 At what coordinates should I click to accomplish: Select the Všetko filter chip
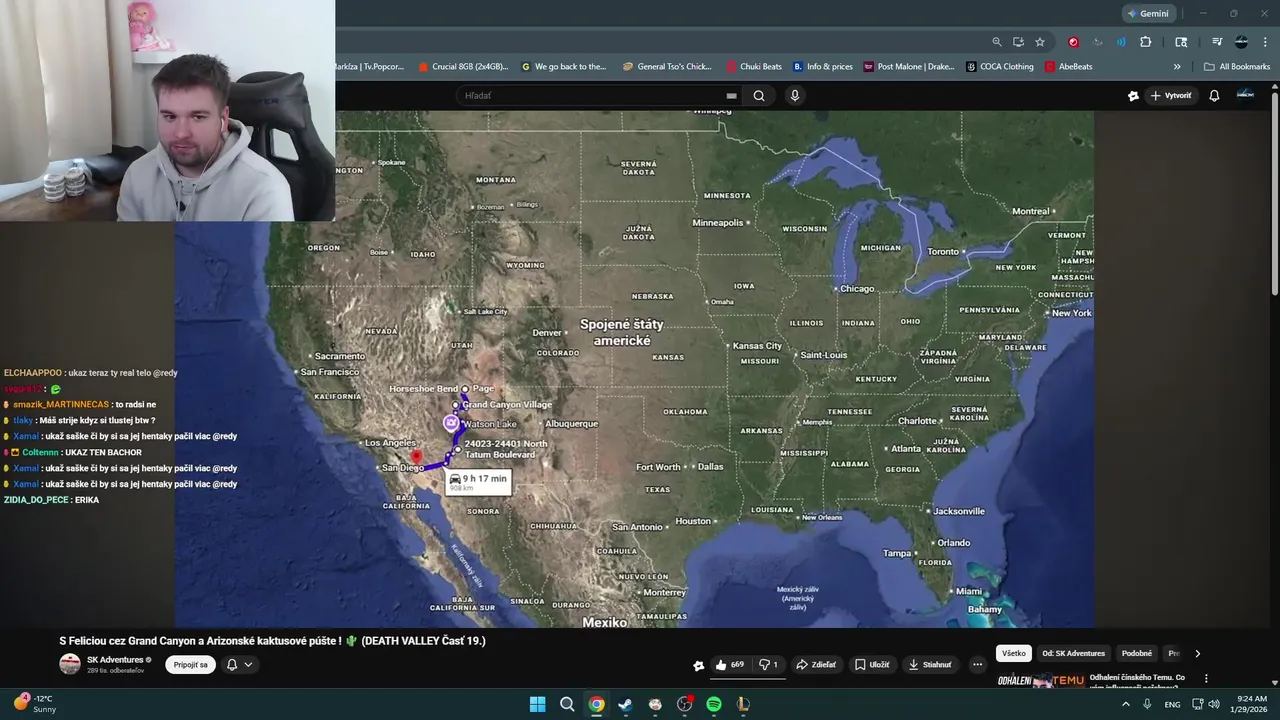tap(1014, 654)
